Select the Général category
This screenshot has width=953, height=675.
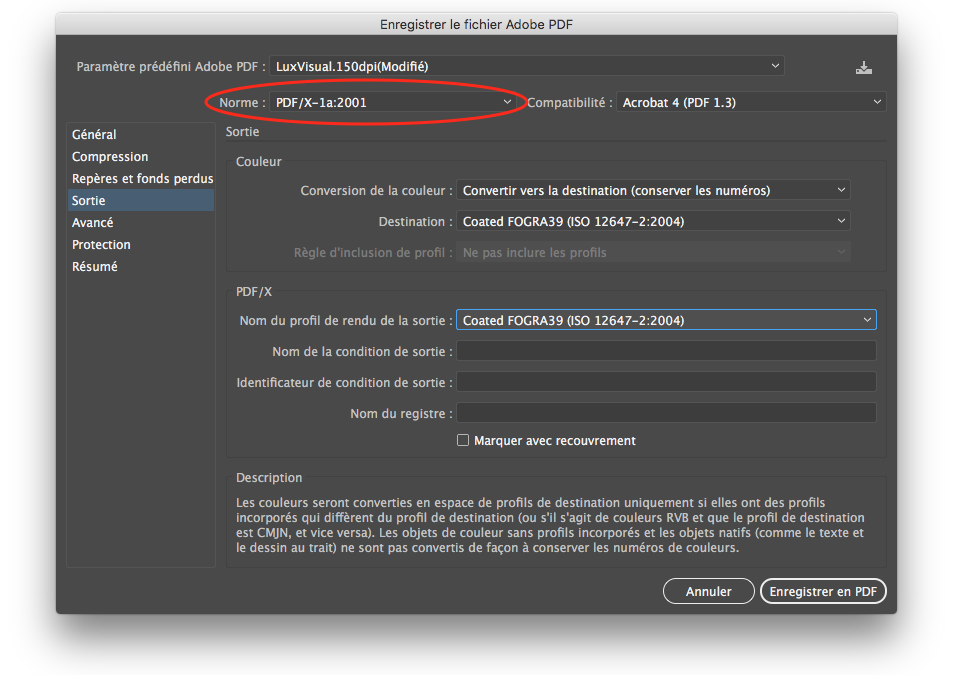(x=94, y=135)
